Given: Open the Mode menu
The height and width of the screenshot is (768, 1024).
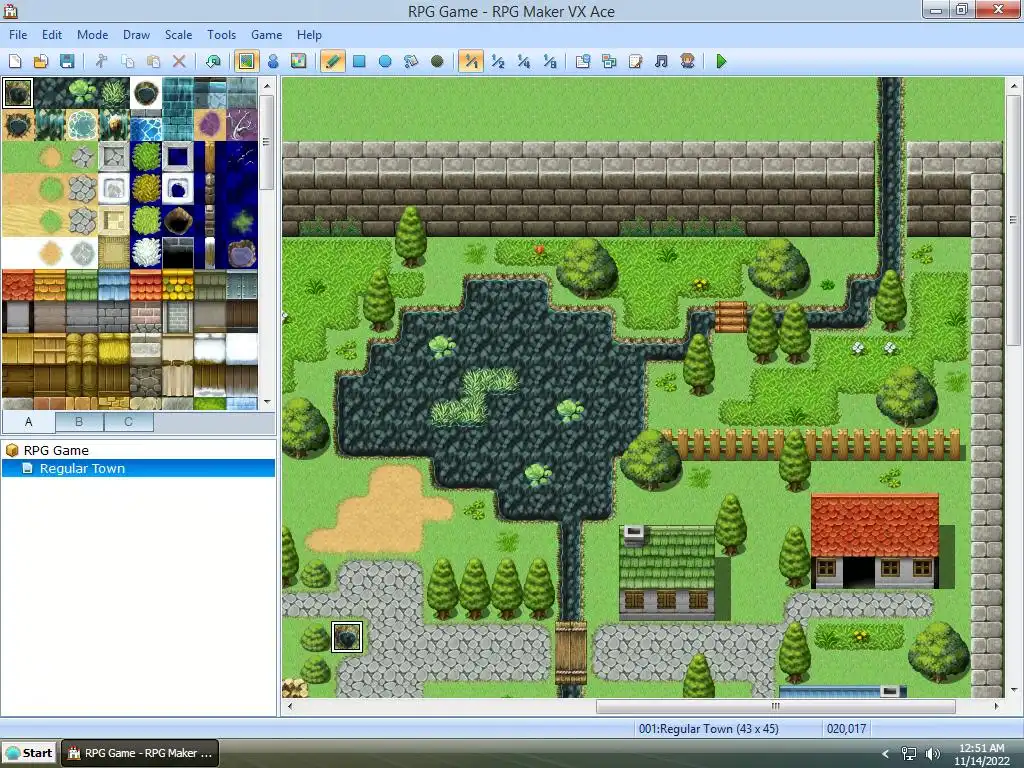Looking at the screenshot, I should point(92,35).
